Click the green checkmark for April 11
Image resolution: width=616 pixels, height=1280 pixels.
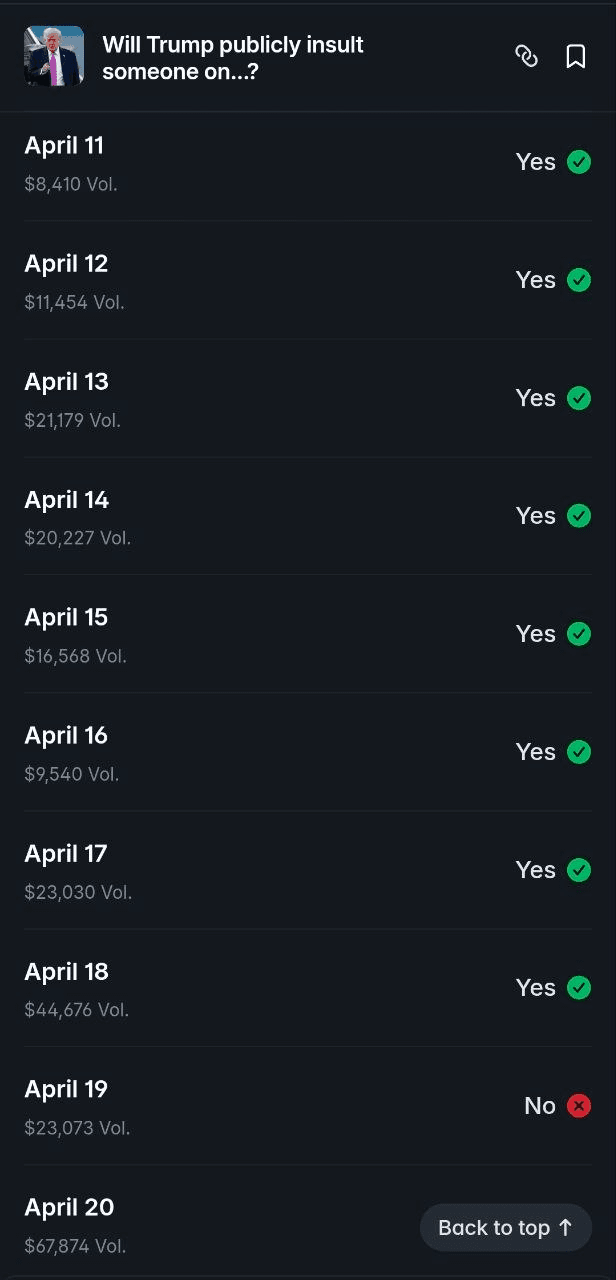point(579,162)
